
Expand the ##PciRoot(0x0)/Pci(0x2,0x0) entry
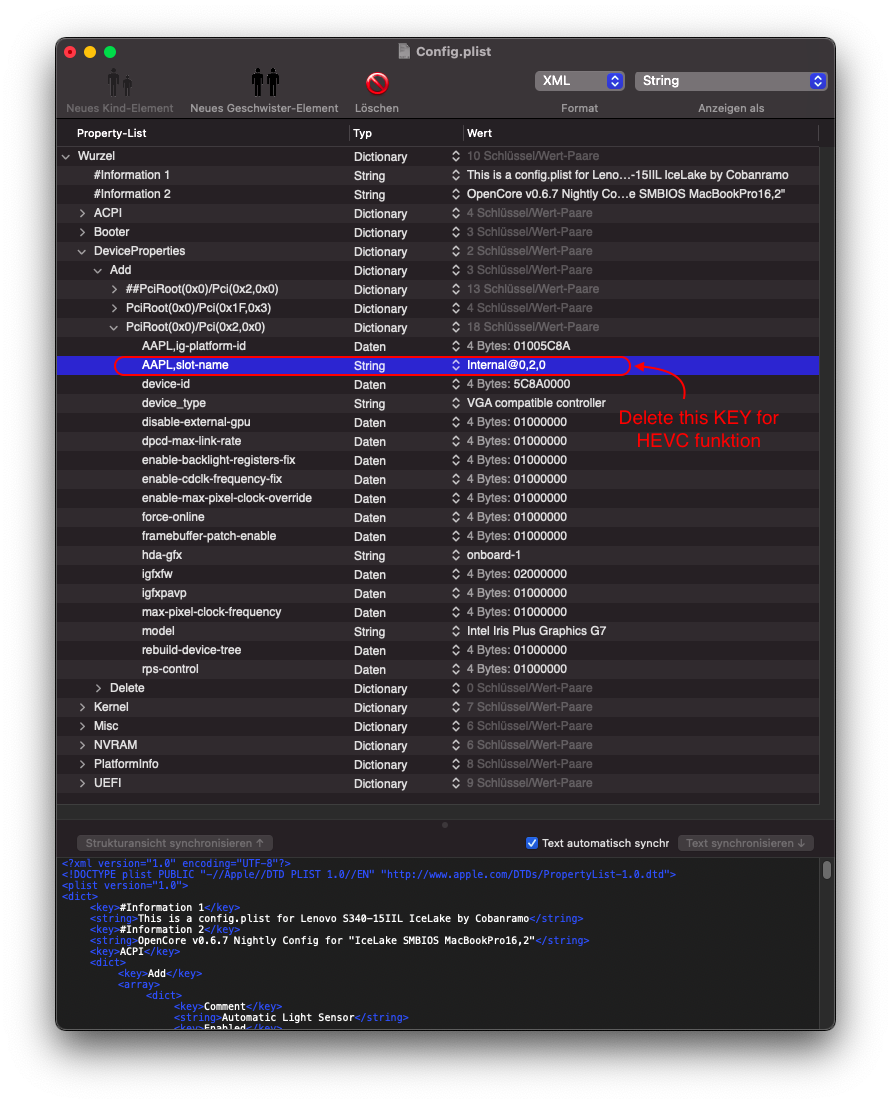click(114, 289)
